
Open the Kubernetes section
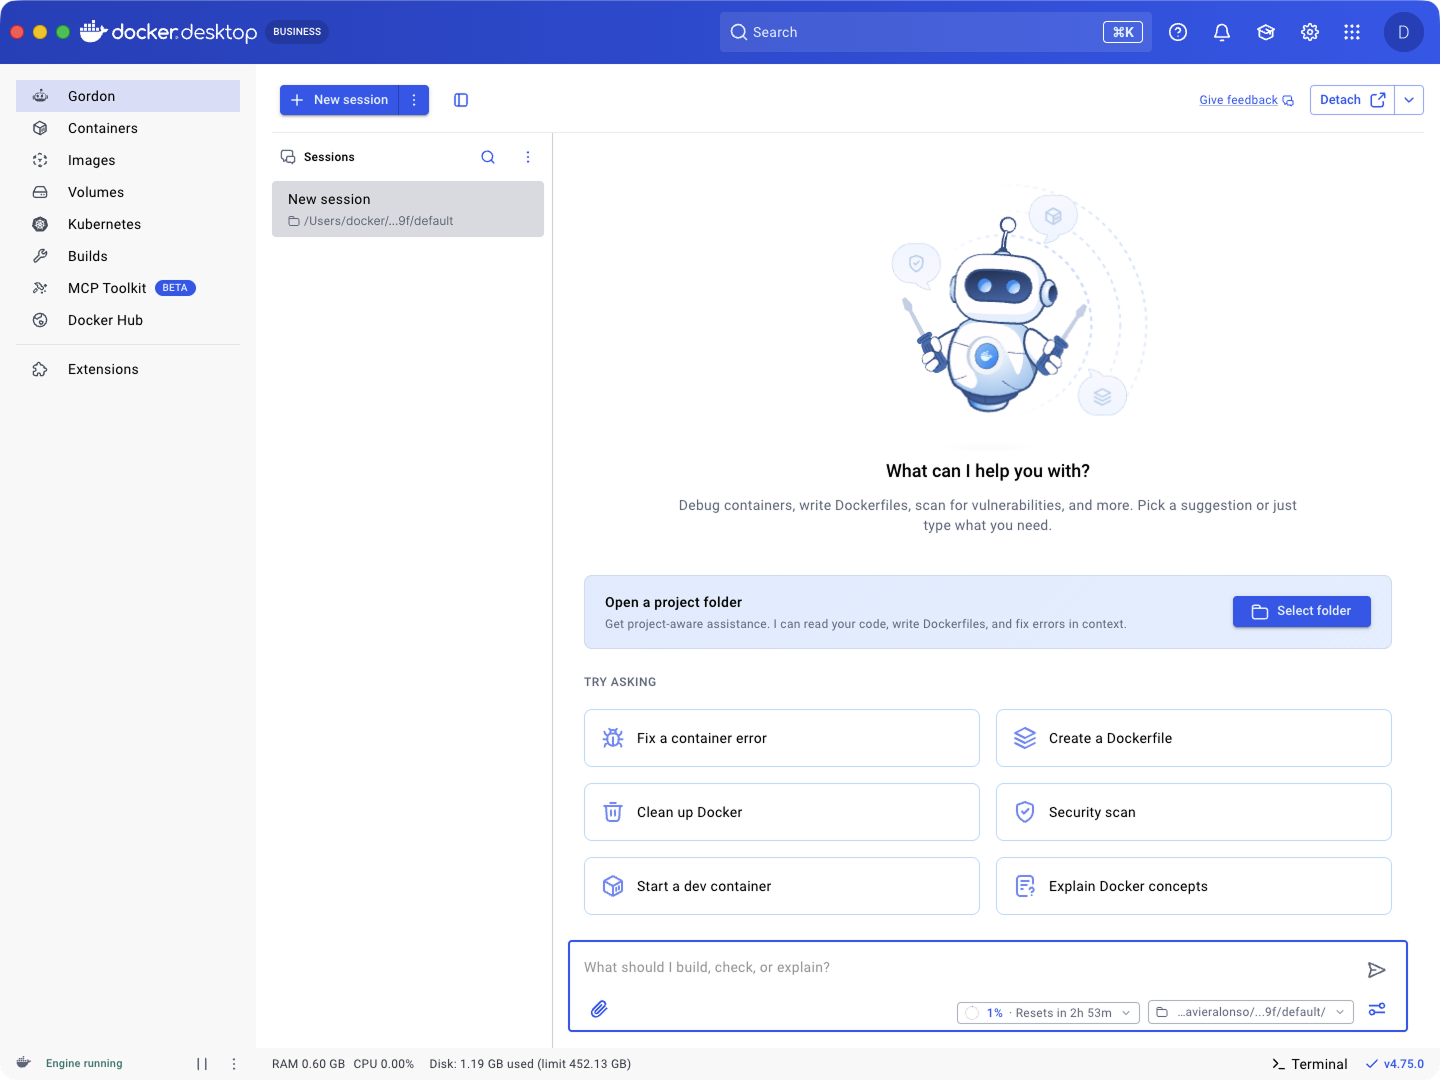point(128,224)
